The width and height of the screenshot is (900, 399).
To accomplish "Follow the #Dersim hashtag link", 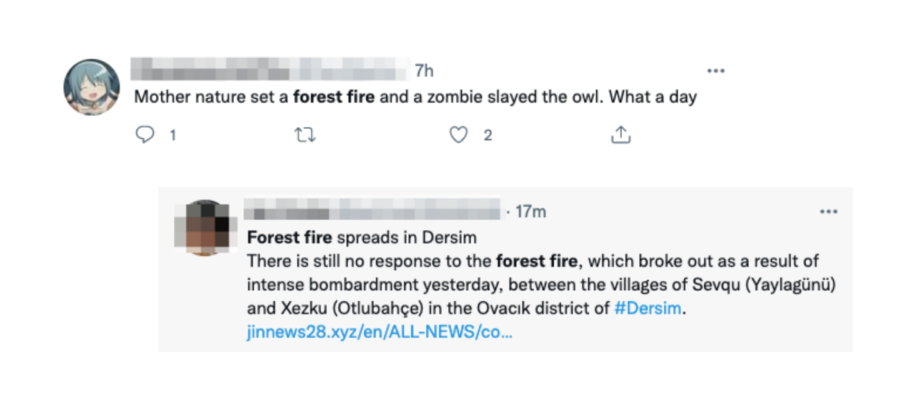I will click(x=648, y=308).
